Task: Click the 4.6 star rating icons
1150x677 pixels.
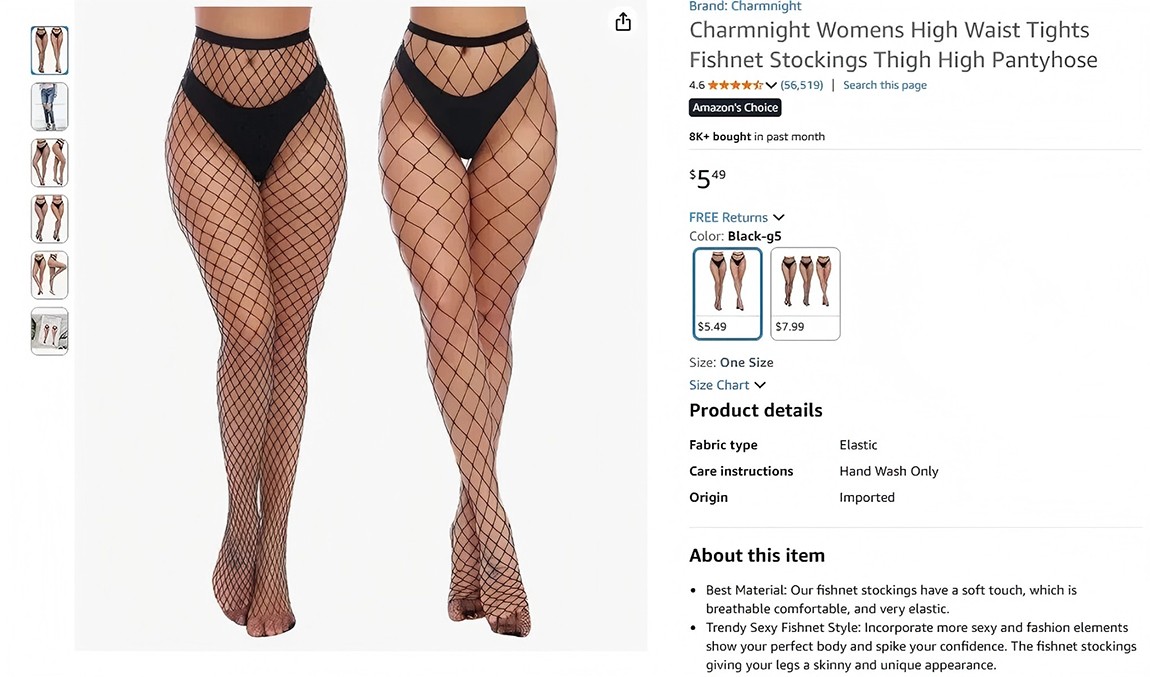Action: click(x=735, y=85)
